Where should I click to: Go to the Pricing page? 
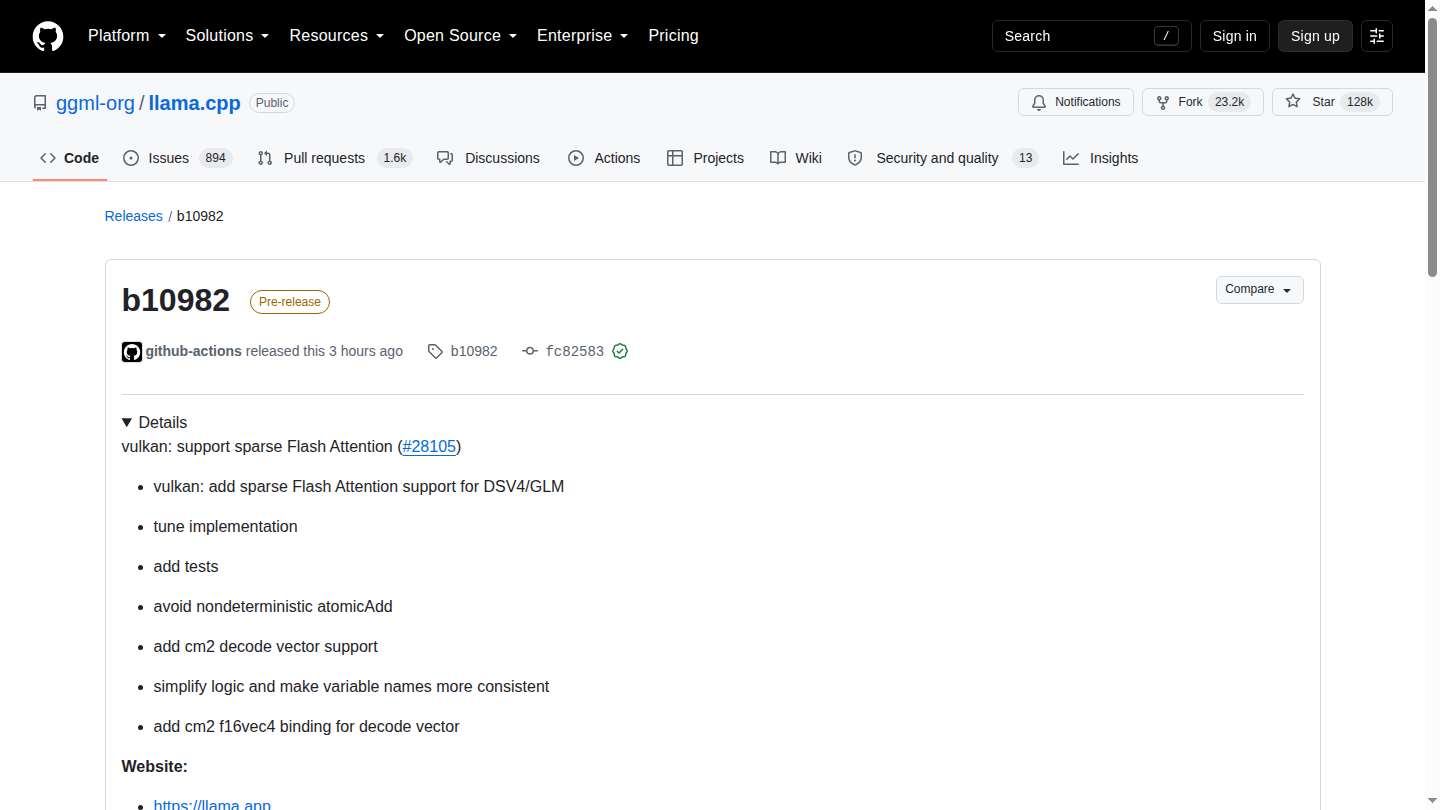(673, 35)
